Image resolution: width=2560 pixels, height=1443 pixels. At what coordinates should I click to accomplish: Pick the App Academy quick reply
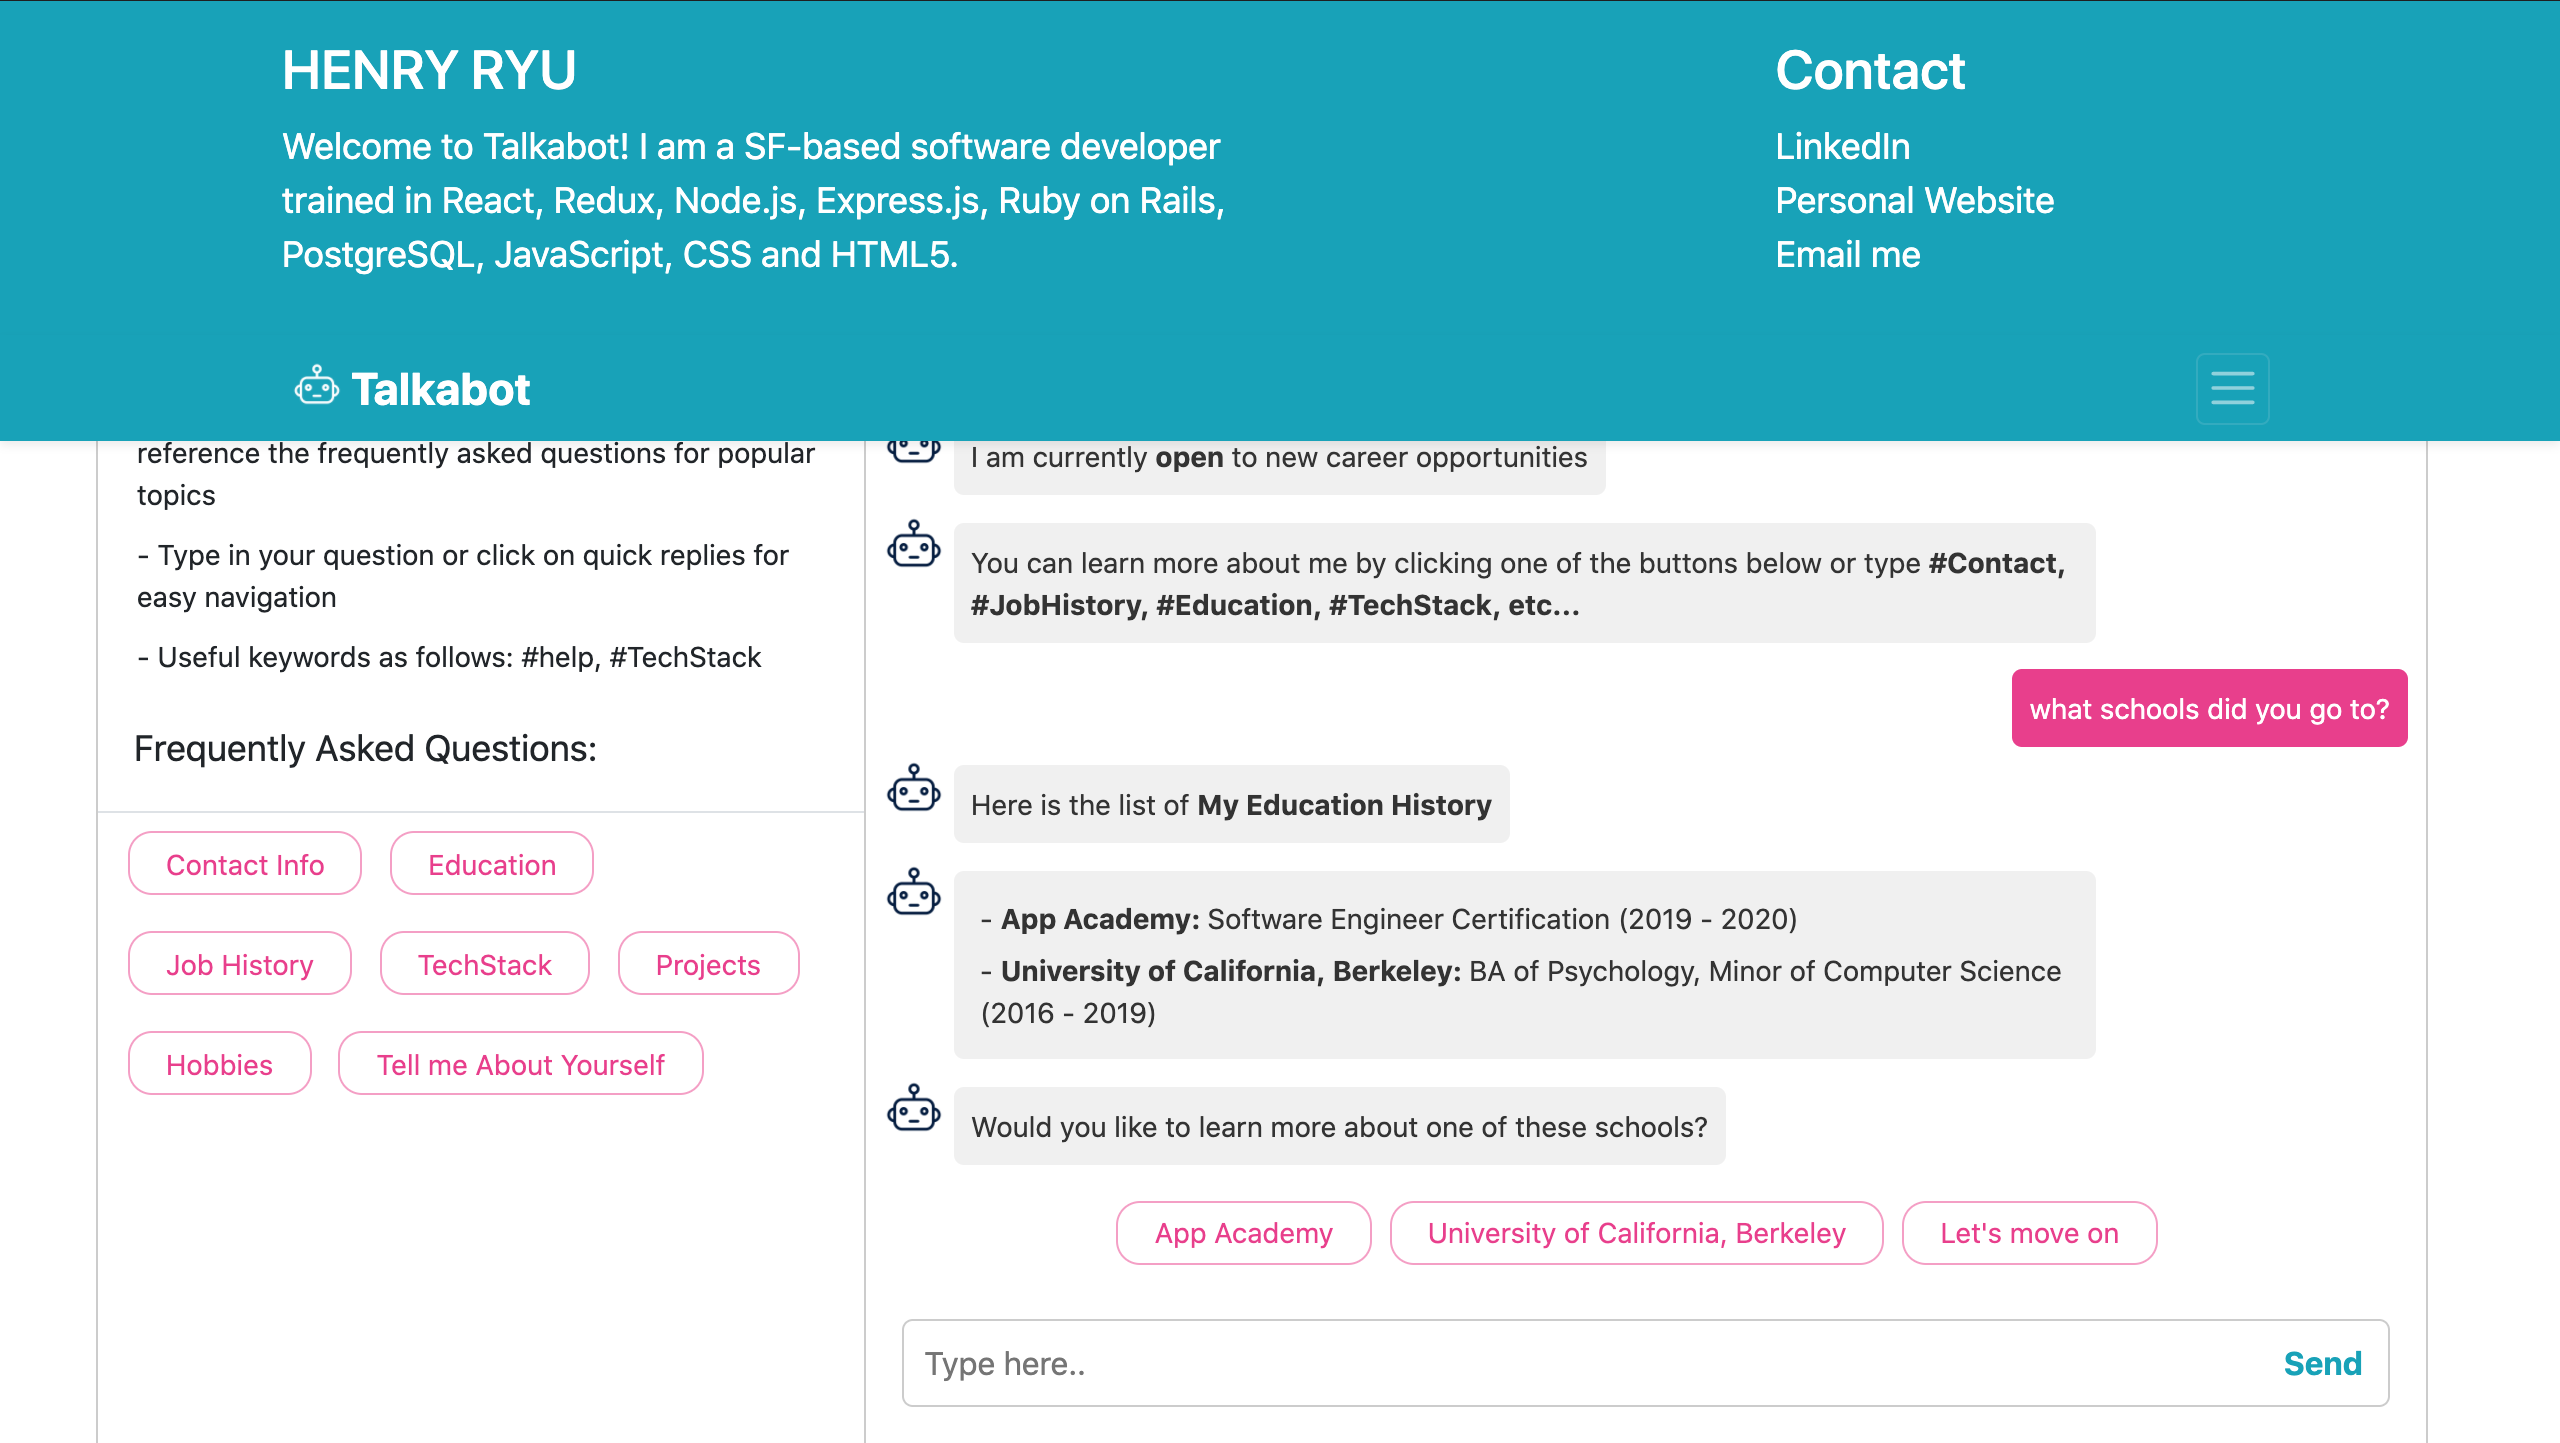(1243, 1233)
